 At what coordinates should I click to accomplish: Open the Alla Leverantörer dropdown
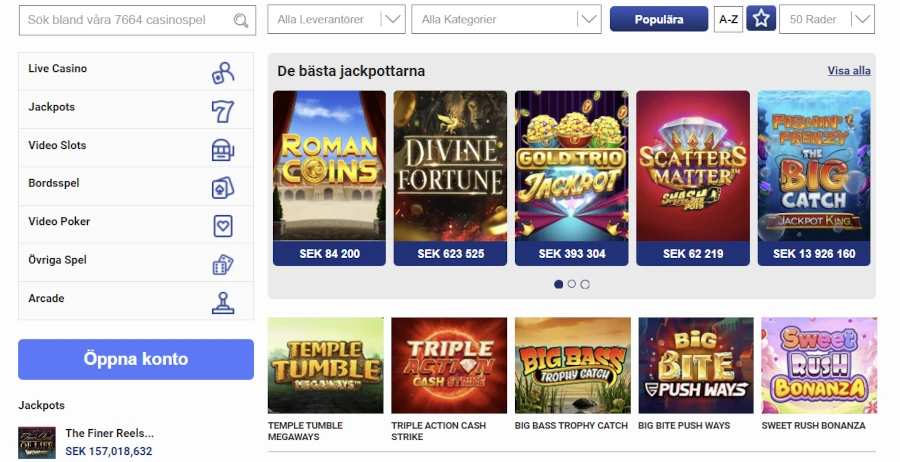pos(336,20)
